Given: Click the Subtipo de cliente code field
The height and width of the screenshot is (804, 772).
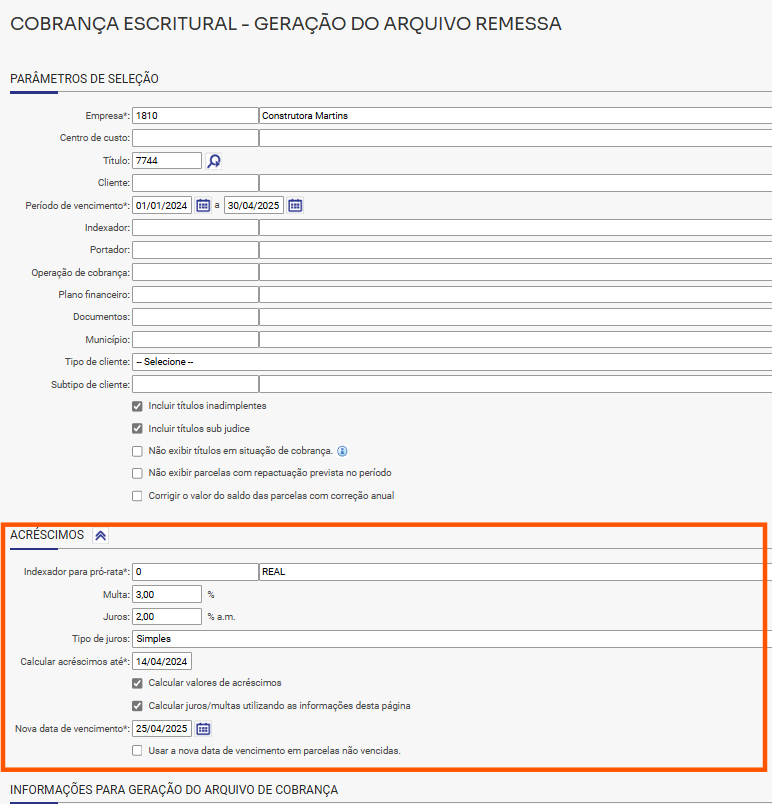Looking at the screenshot, I should coord(195,385).
